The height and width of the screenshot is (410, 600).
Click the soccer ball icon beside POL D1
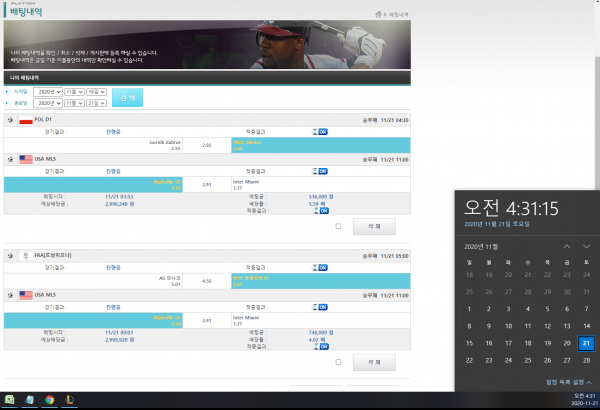coord(10,120)
